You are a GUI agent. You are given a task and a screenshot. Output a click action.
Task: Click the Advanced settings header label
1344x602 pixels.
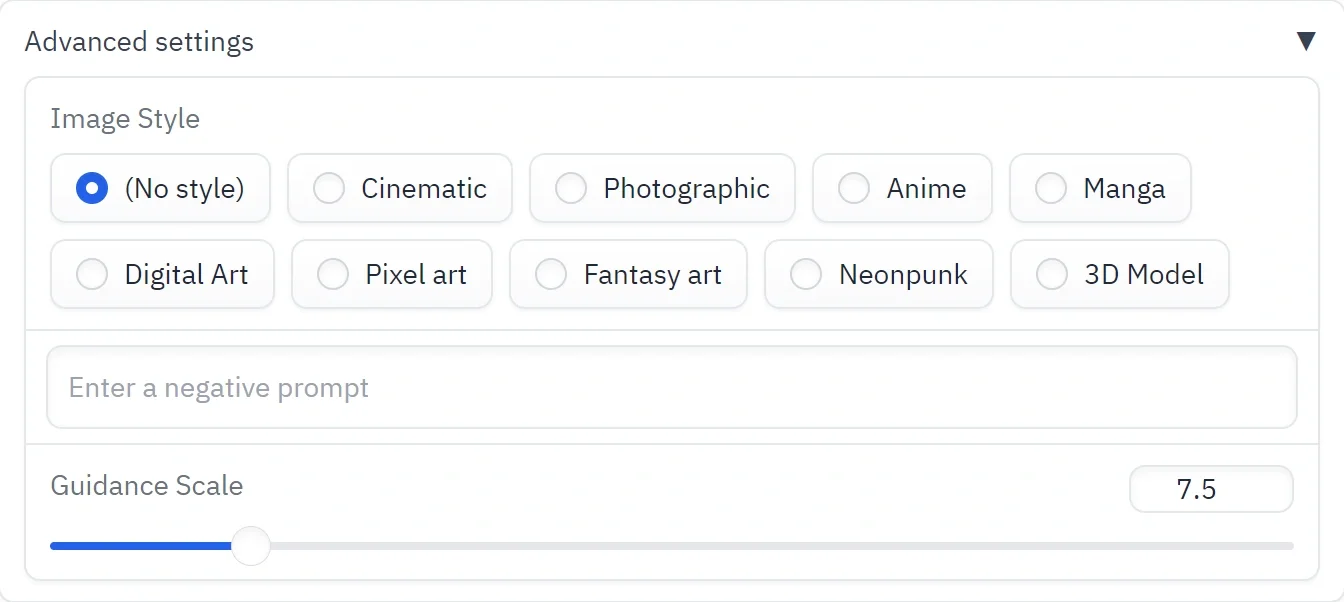[x=139, y=42]
